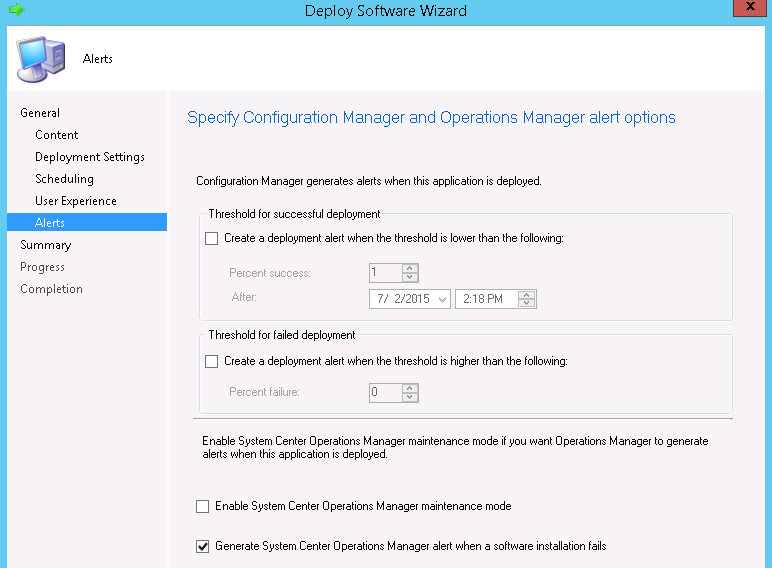
Task: Increase the Percent success value
Action: (410, 268)
